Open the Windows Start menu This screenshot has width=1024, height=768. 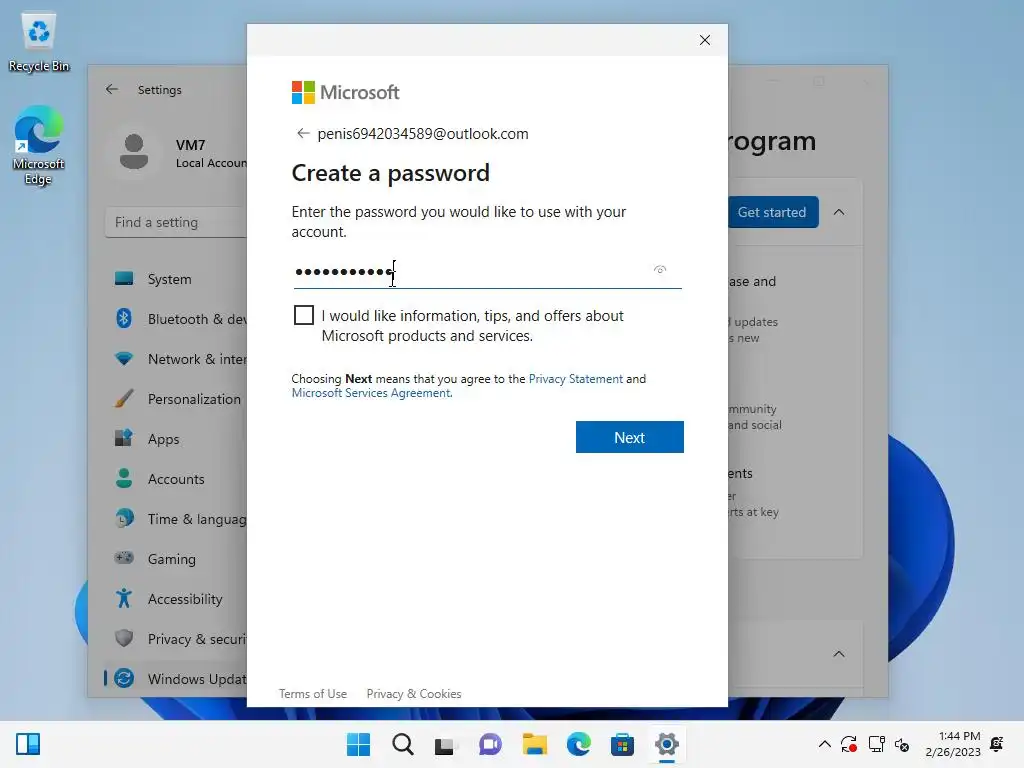pos(359,744)
